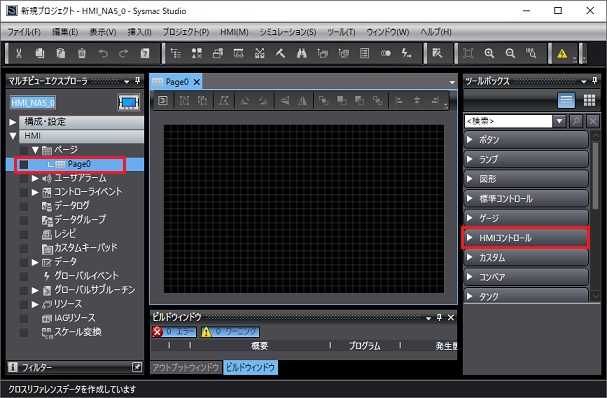Close the Page0 editor tab
Screen dimensions: 607x398
tap(197, 82)
